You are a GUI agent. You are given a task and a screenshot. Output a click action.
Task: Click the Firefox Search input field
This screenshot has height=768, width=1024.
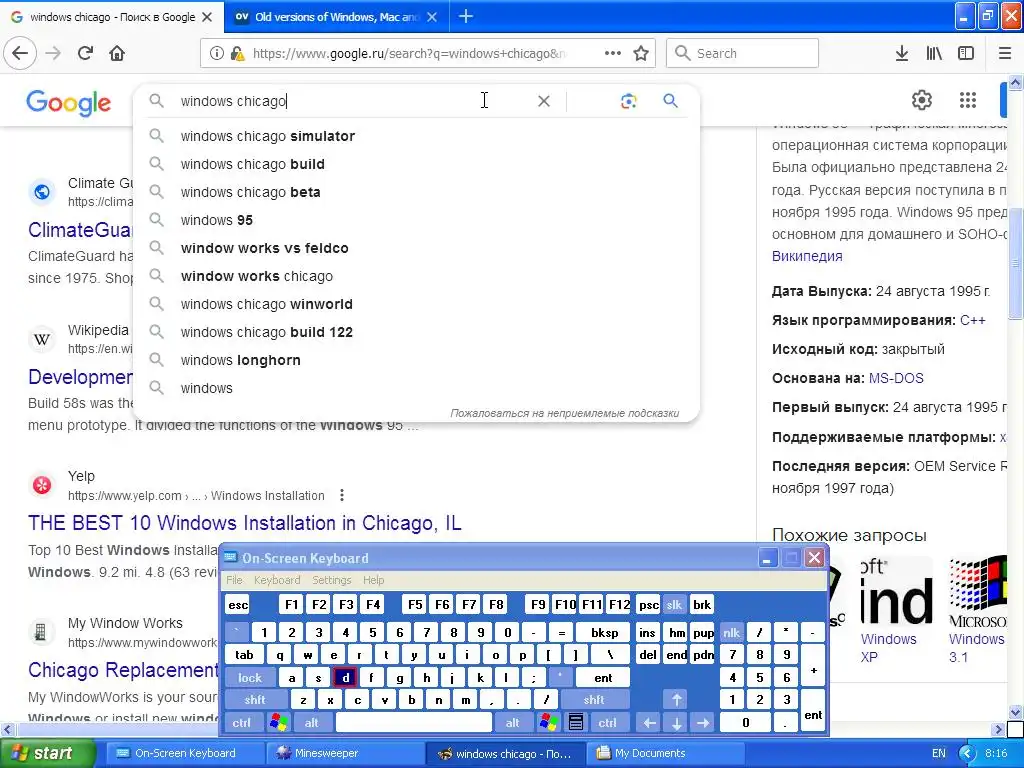click(x=743, y=53)
